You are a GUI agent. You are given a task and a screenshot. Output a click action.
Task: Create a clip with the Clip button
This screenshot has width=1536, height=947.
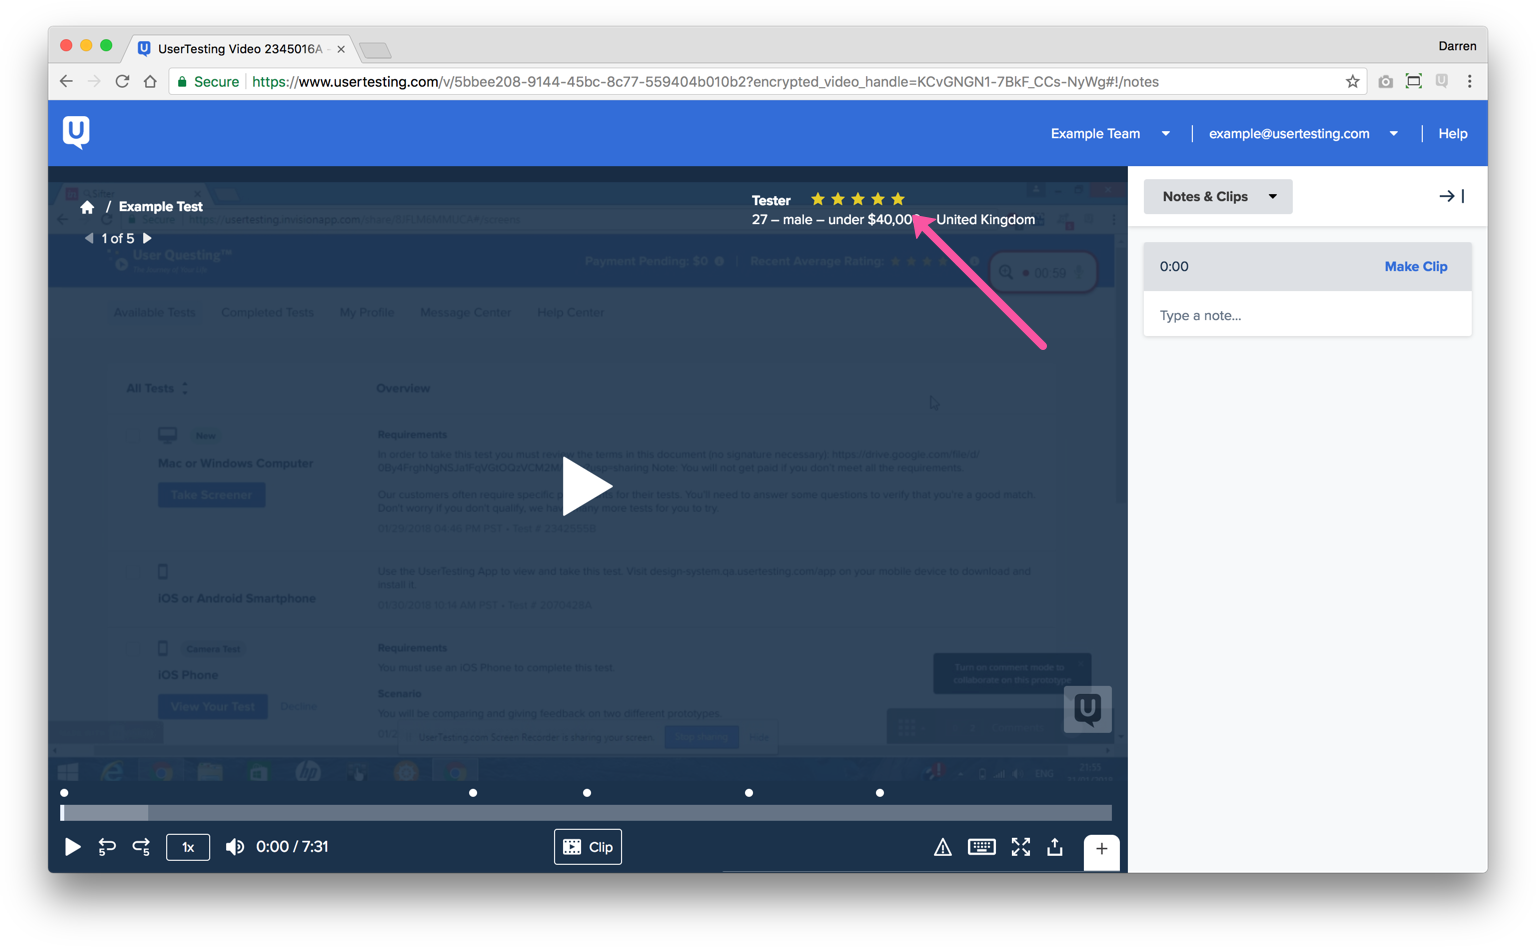(x=588, y=847)
